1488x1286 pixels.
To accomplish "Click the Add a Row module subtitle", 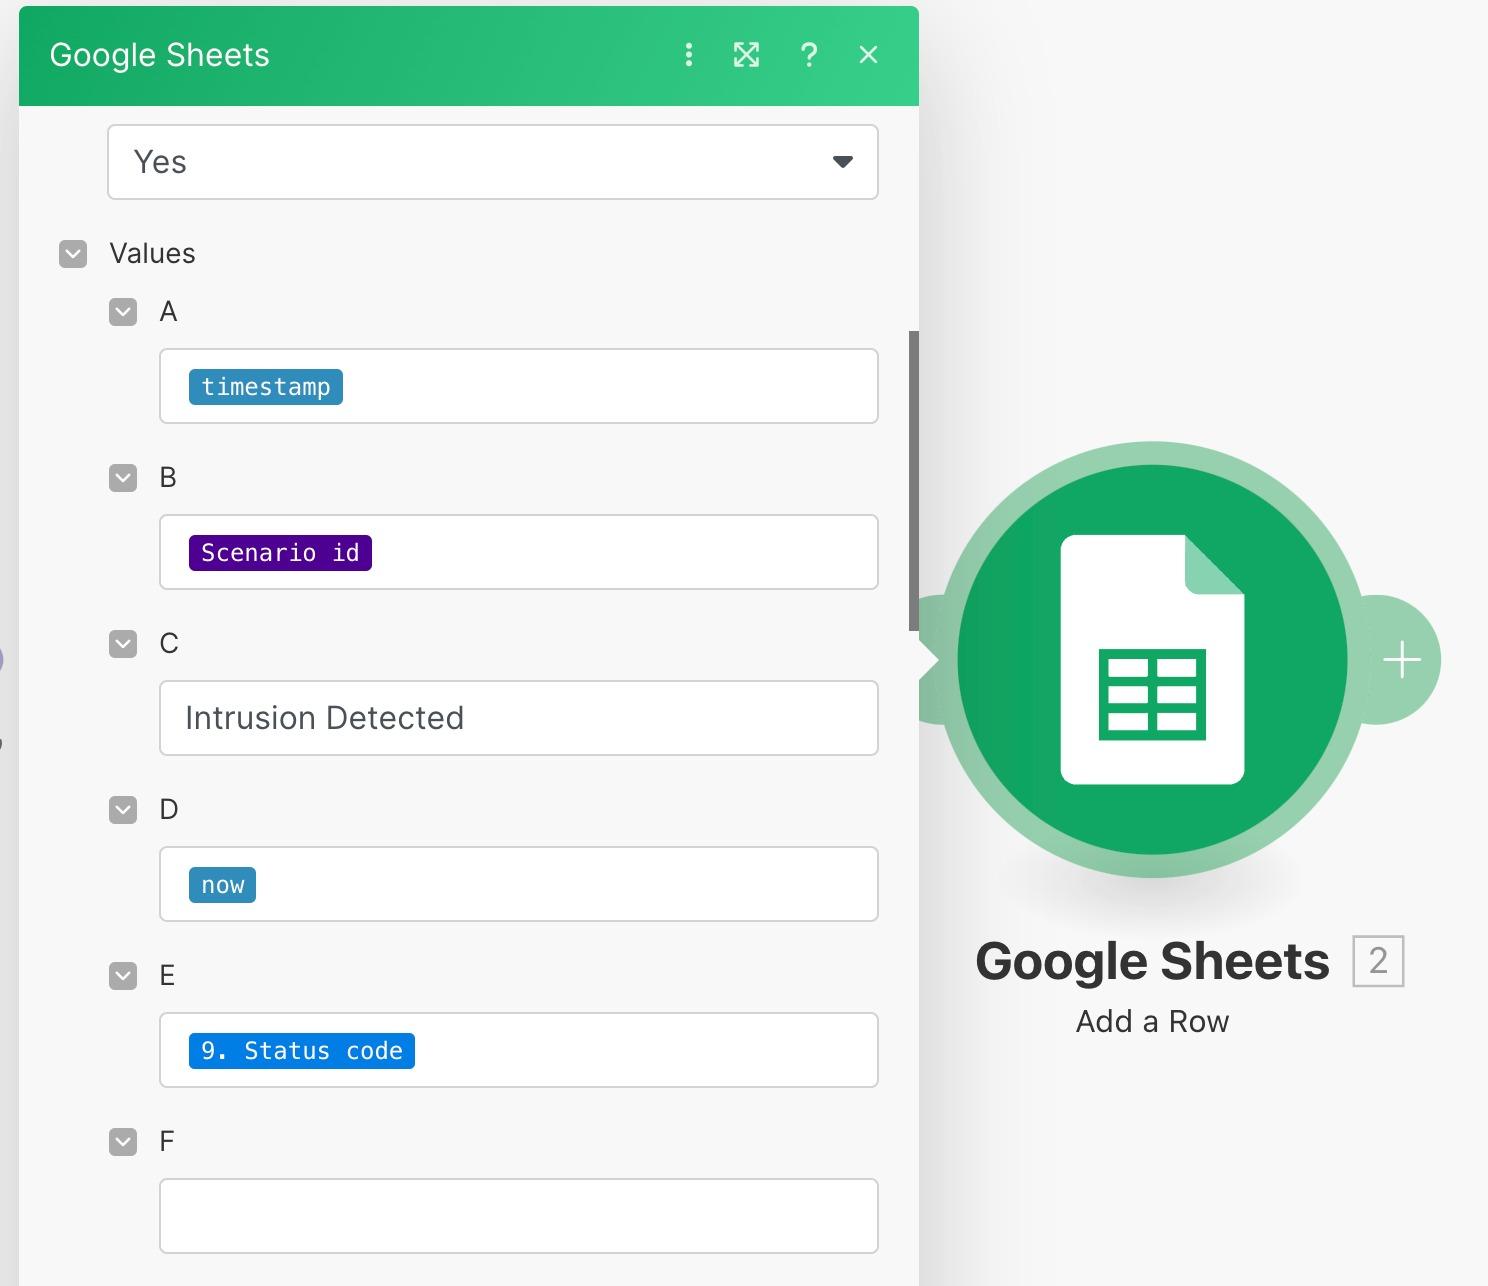I will pyautogui.click(x=1152, y=1022).
